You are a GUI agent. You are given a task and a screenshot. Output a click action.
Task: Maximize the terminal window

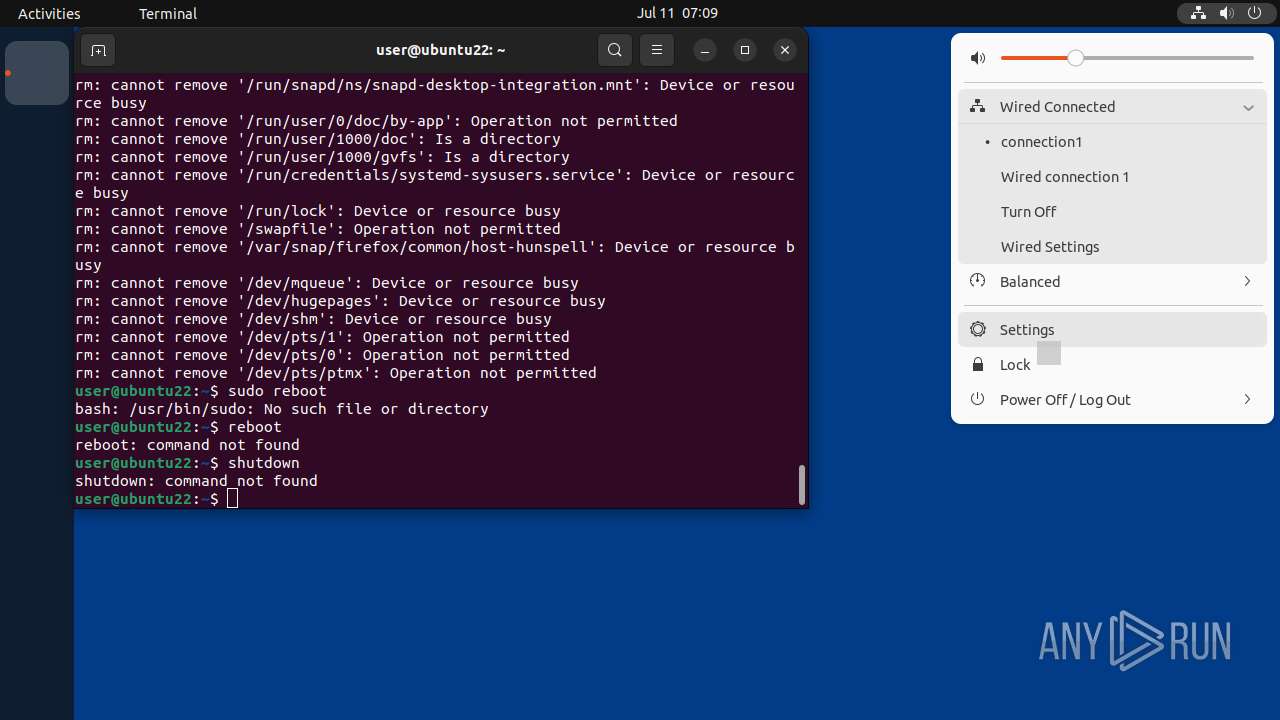[745, 50]
